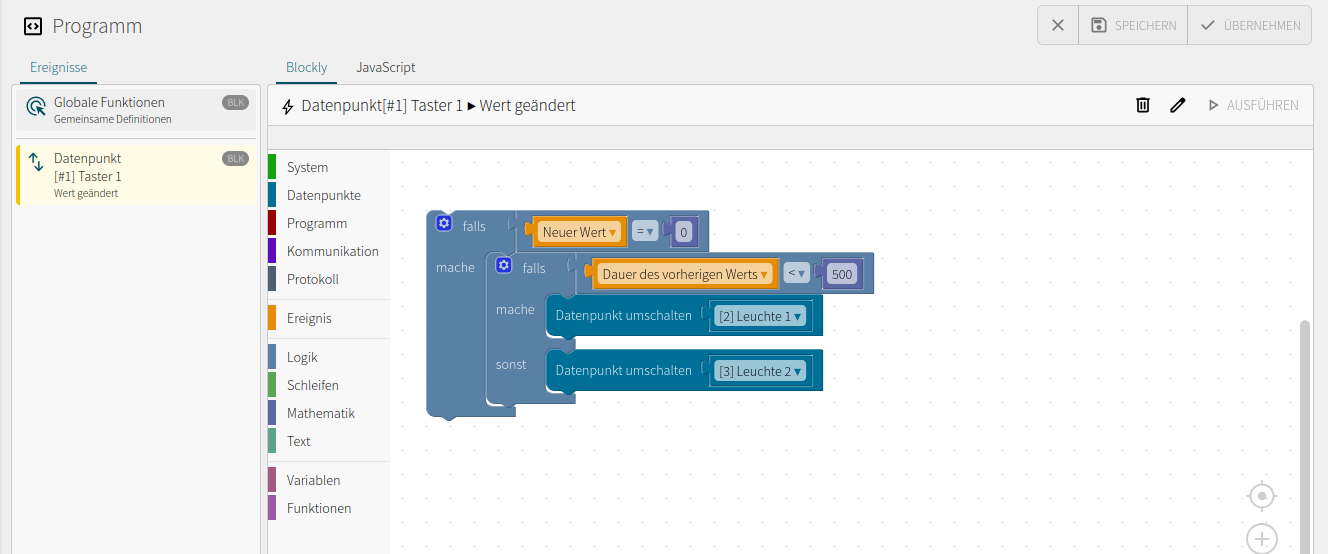
Task: Click the 500 number field
Action: tap(842, 274)
